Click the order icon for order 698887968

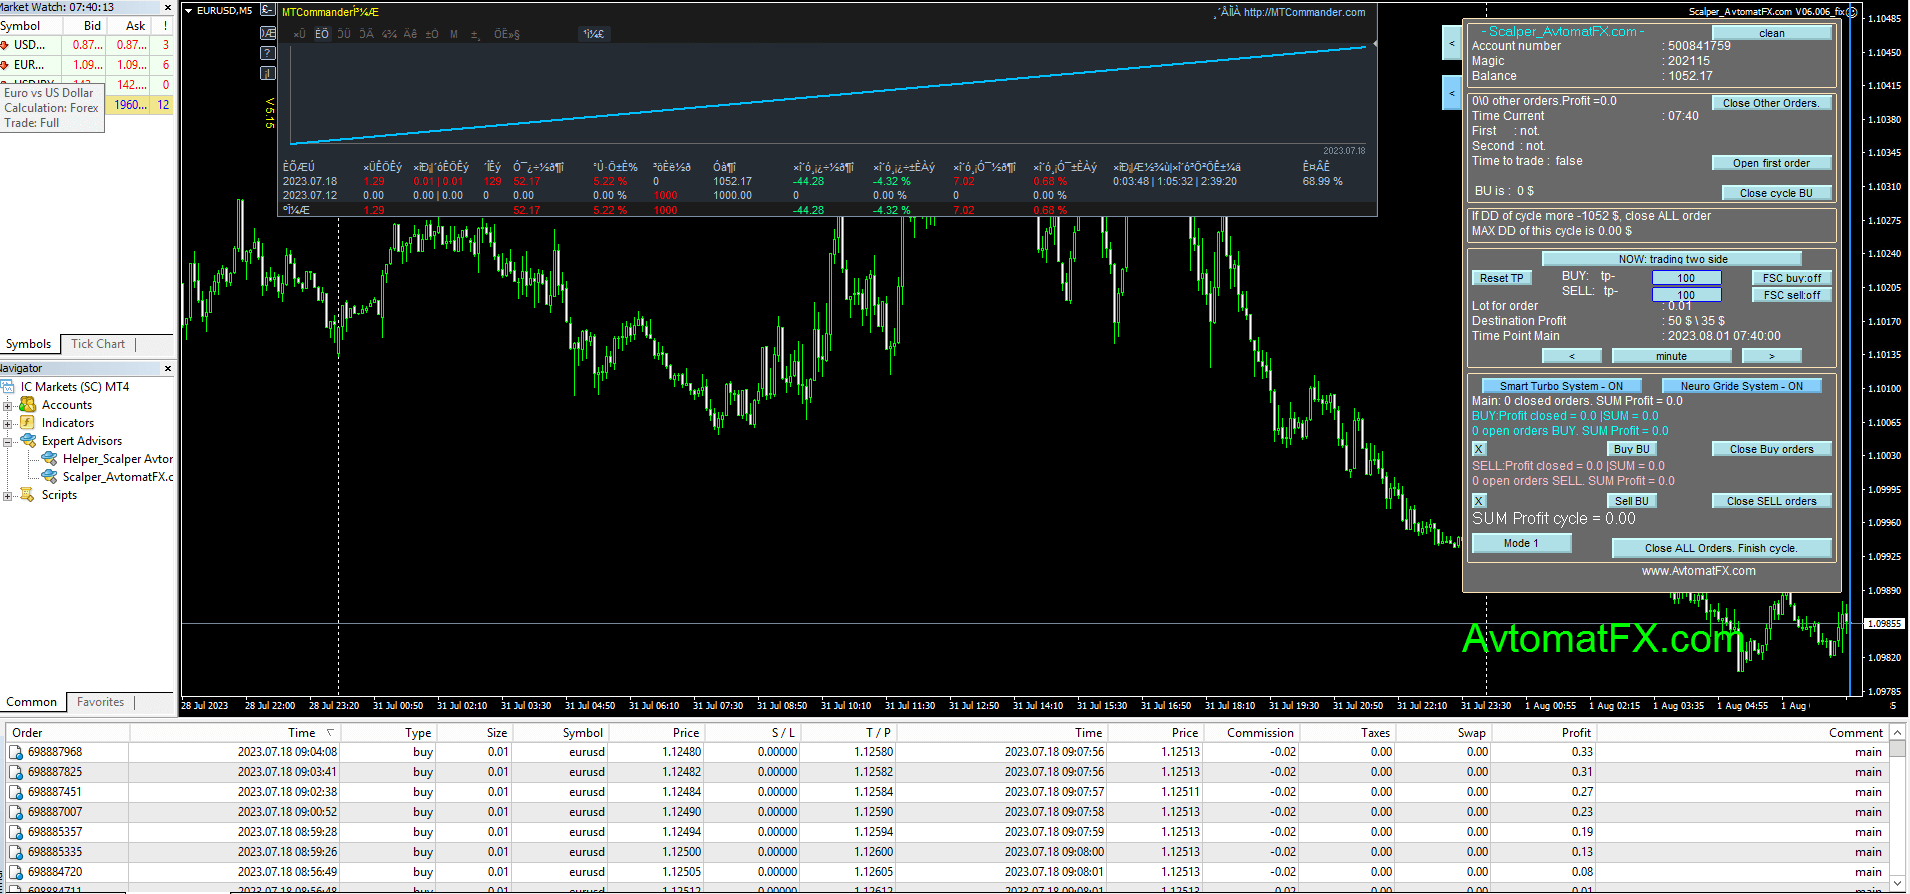point(16,752)
